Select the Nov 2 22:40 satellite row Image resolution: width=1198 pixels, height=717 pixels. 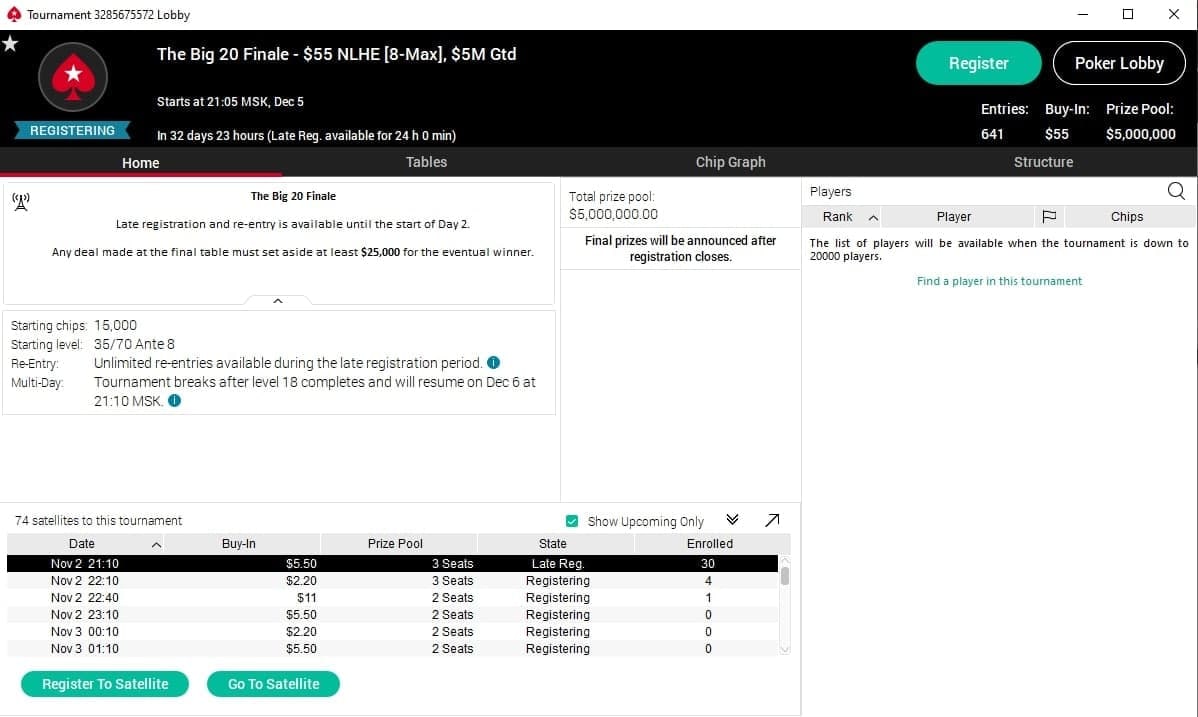pyautogui.click(x=392, y=598)
